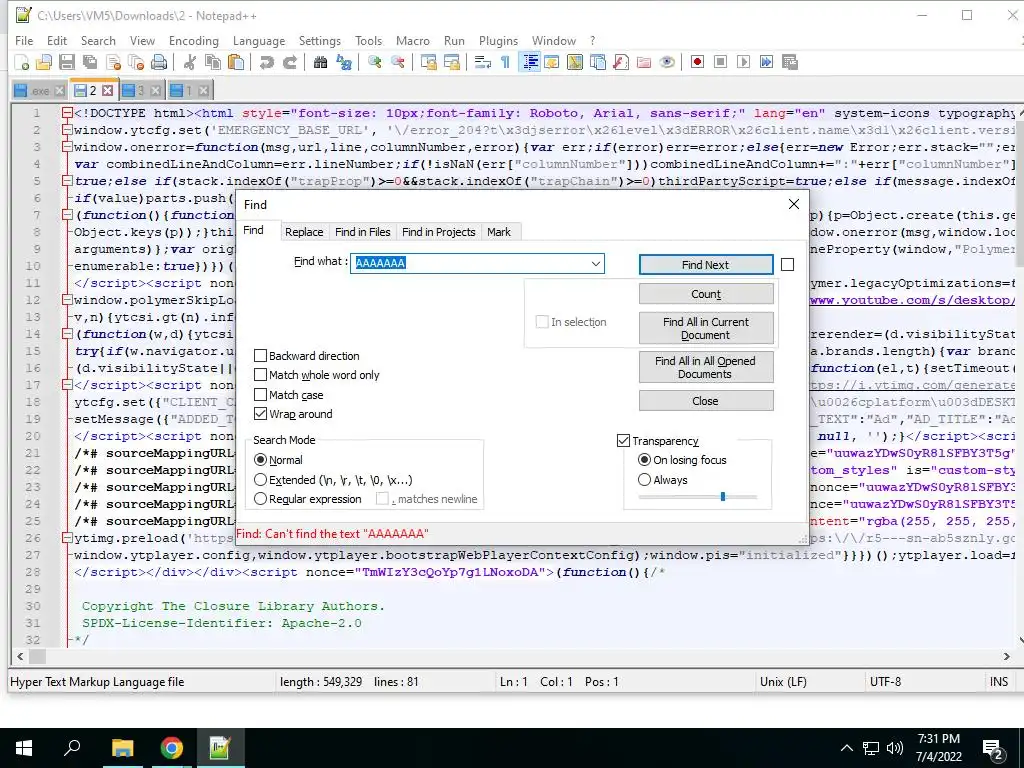
Task: Enable Match whole word only
Action: click(261, 375)
